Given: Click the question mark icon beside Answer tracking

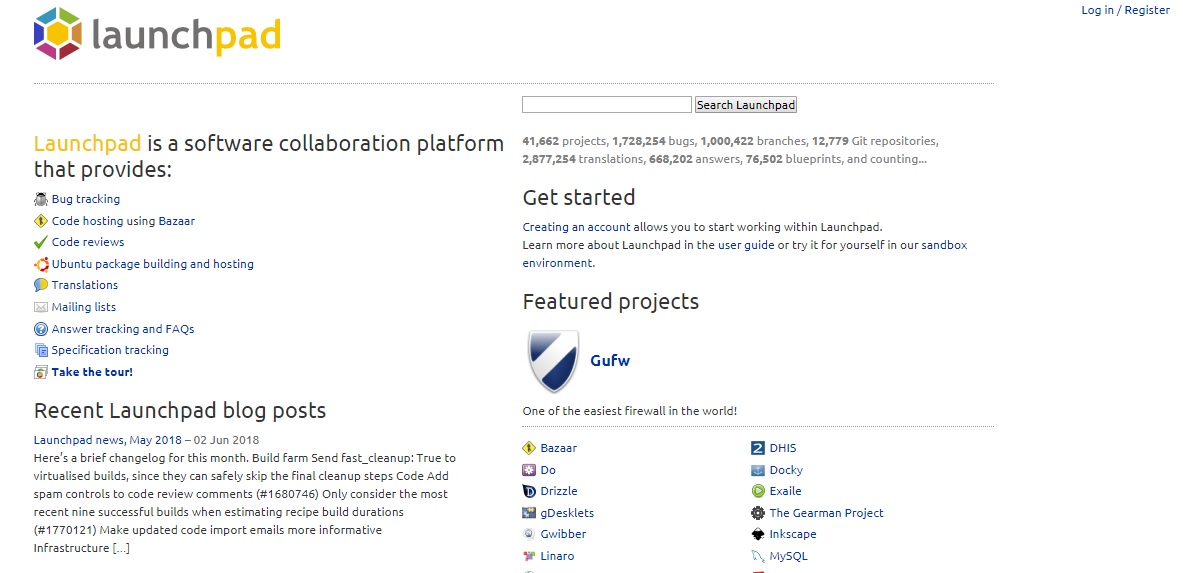Looking at the screenshot, I should tap(41, 329).
